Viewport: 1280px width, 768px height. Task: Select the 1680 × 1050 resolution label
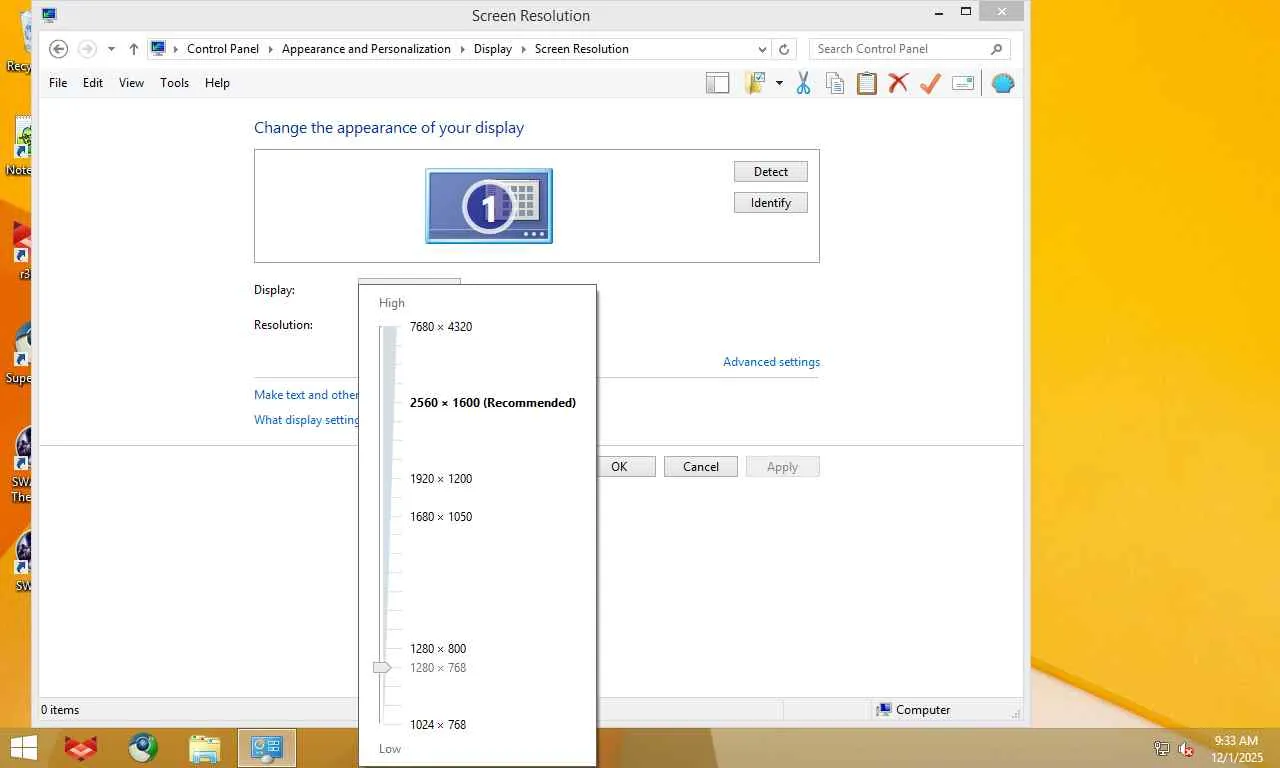441,517
